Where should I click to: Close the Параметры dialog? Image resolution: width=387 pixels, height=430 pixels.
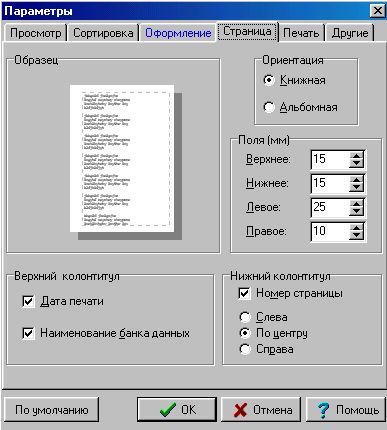coord(377,11)
